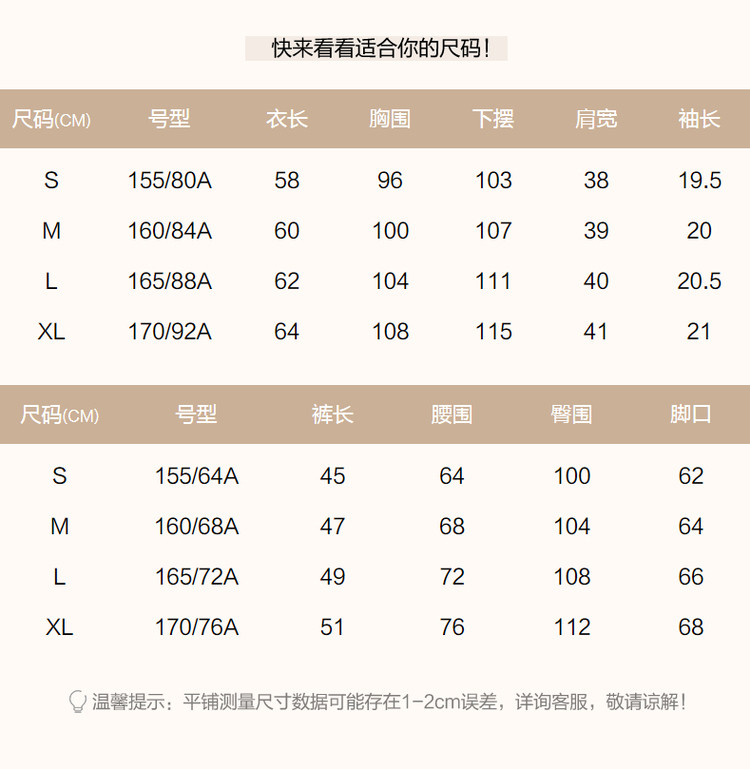The height and width of the screenshot is (769, 750).
Task: Click the 20.5 sleeve length value
Action: tap(699, 281)
